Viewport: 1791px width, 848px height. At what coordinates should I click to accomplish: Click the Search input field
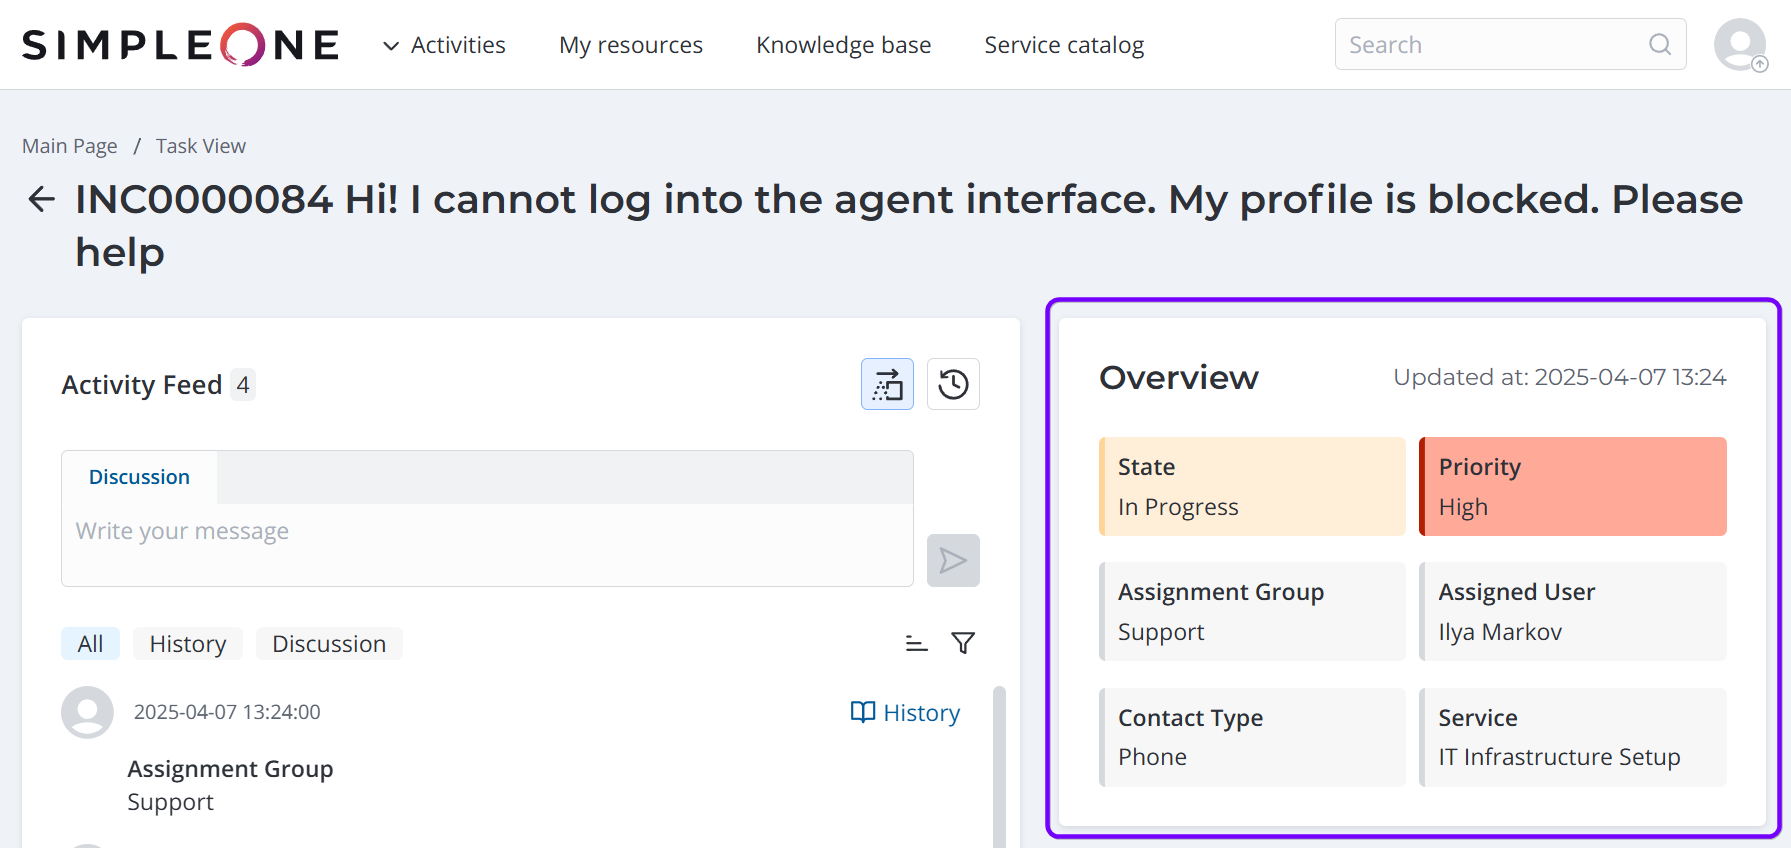pyautogui.click(x=1490, y=45)
